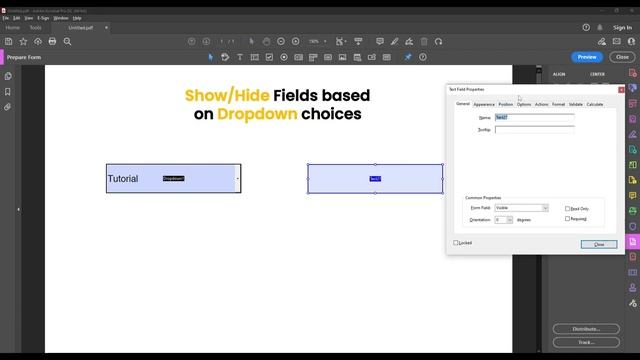Screen dimensions: 640x360
Task: Open the Dropdown1 field arrow on page
Action: [x=238, y=179]
